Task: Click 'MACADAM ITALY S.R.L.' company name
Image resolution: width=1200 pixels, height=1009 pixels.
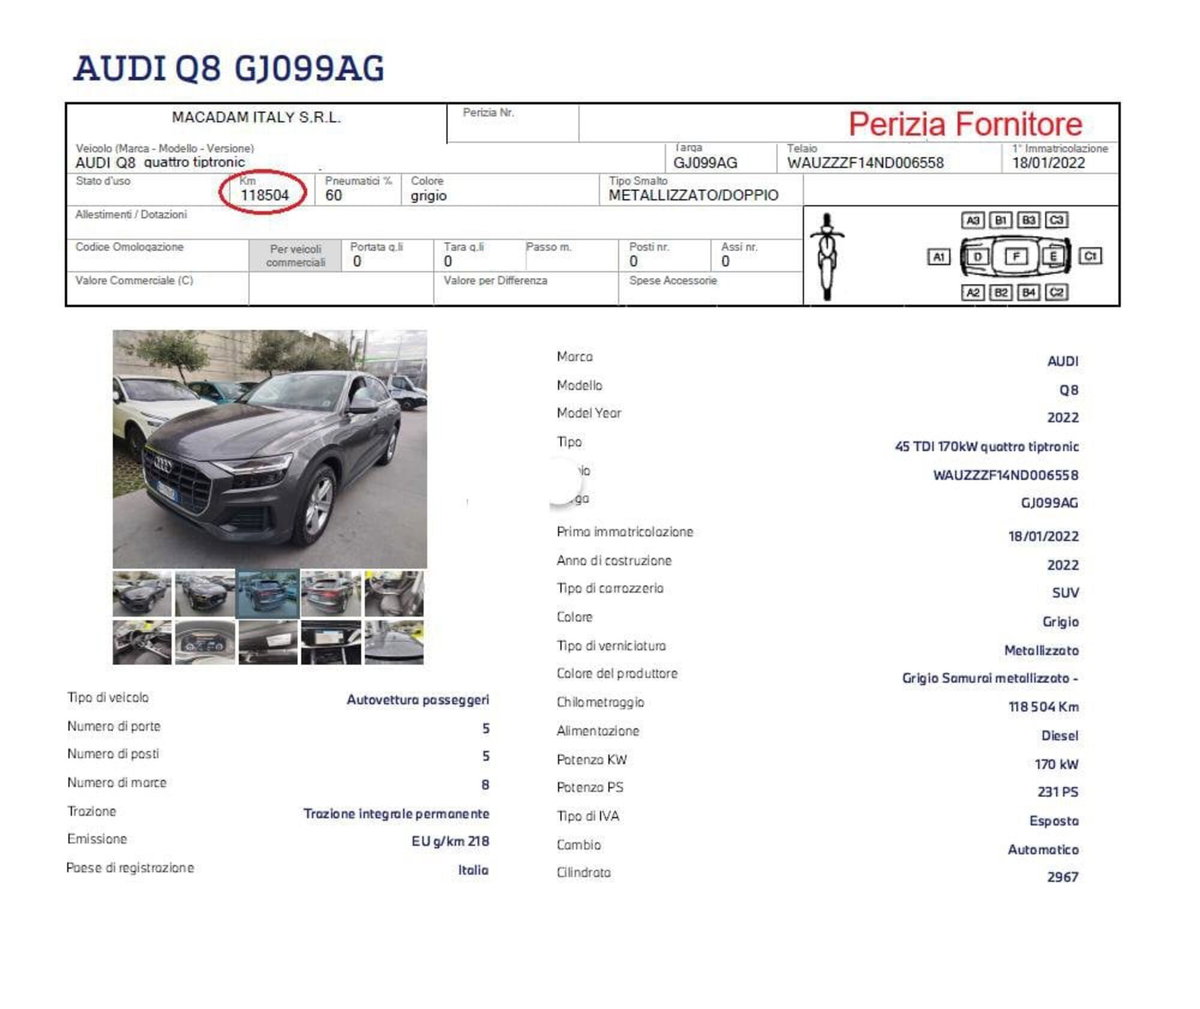Action: [256, 117]
